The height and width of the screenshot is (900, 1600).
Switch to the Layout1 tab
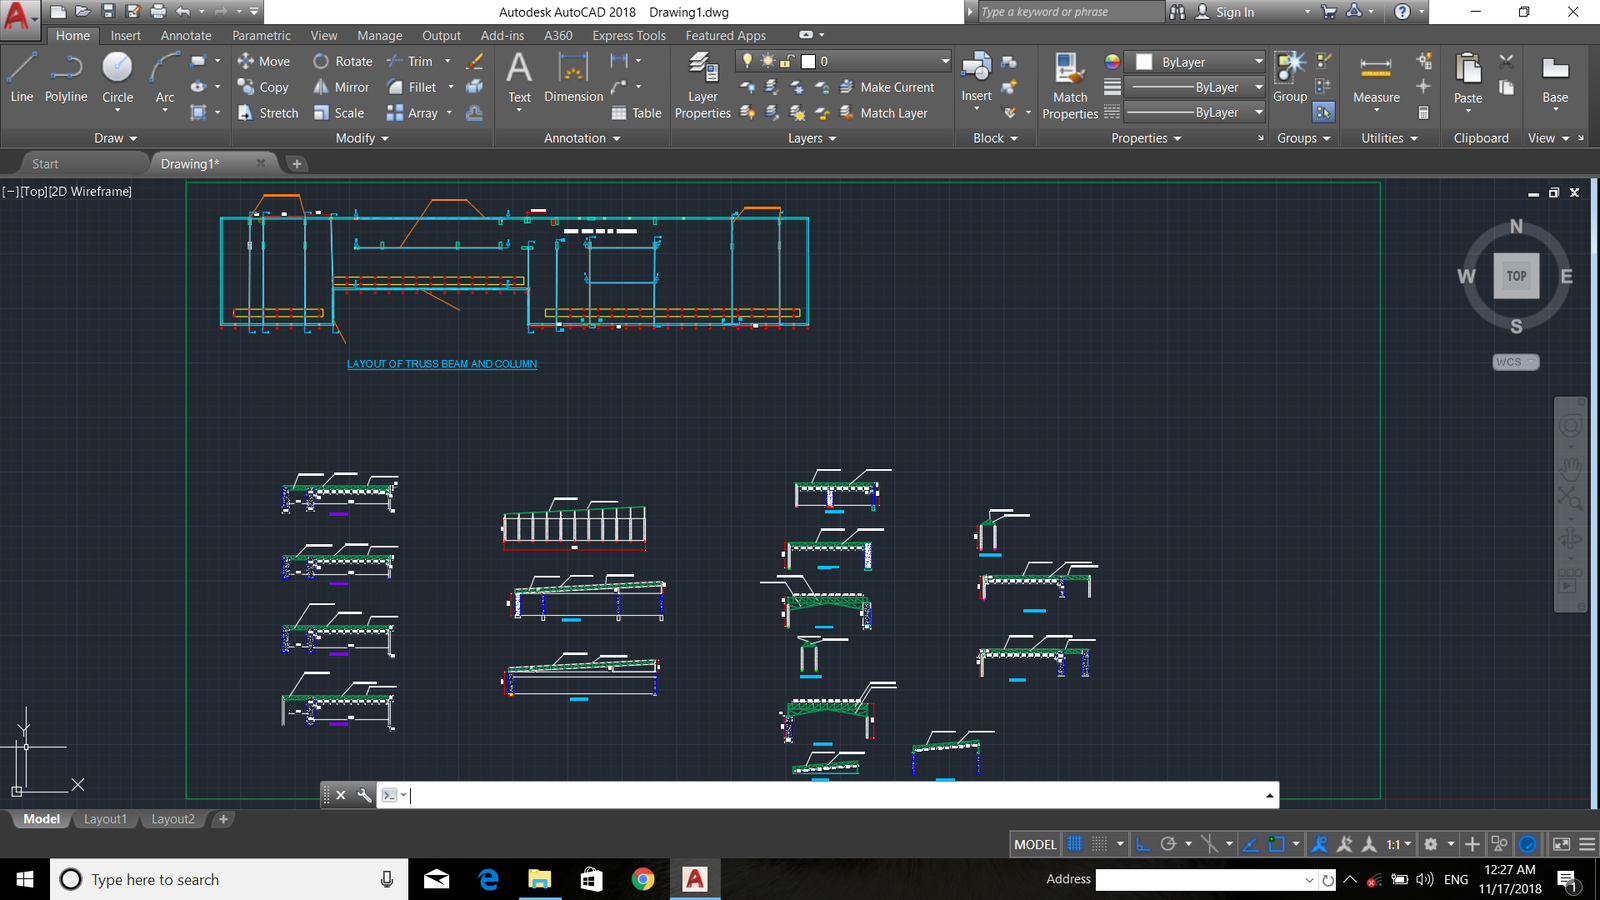pos(105,819)
